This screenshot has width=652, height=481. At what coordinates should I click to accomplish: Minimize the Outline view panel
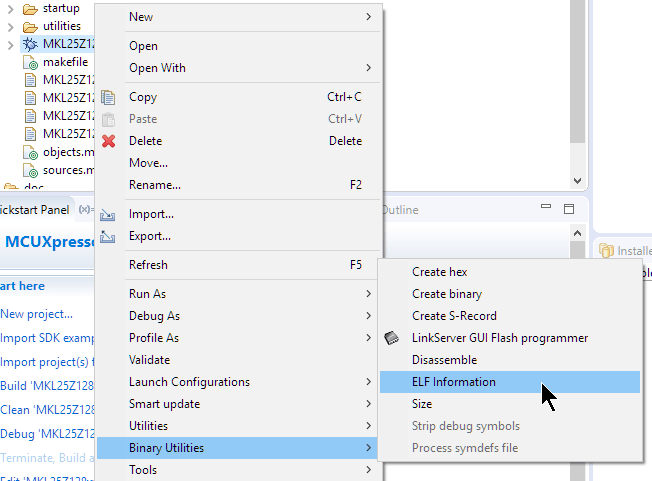point(546,206)
